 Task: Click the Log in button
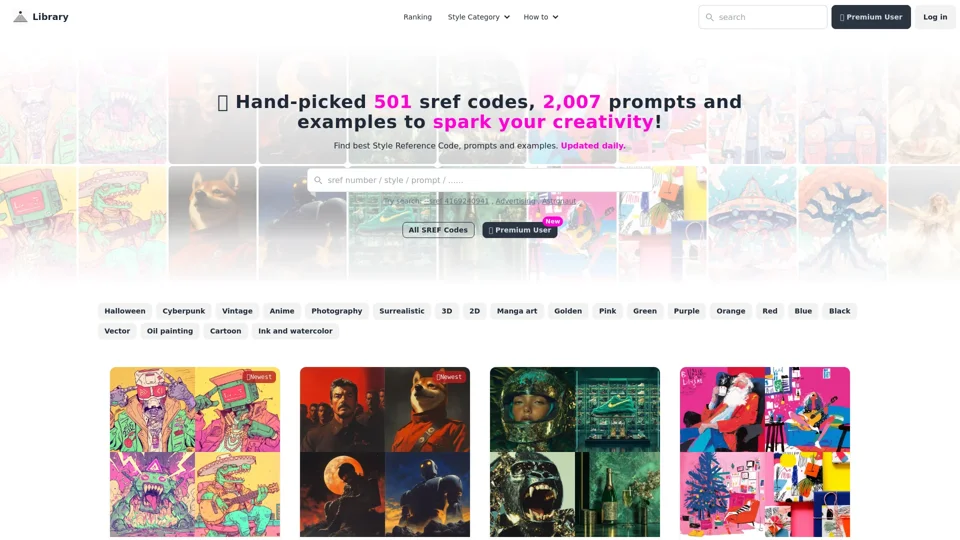(x=935, y=17)
